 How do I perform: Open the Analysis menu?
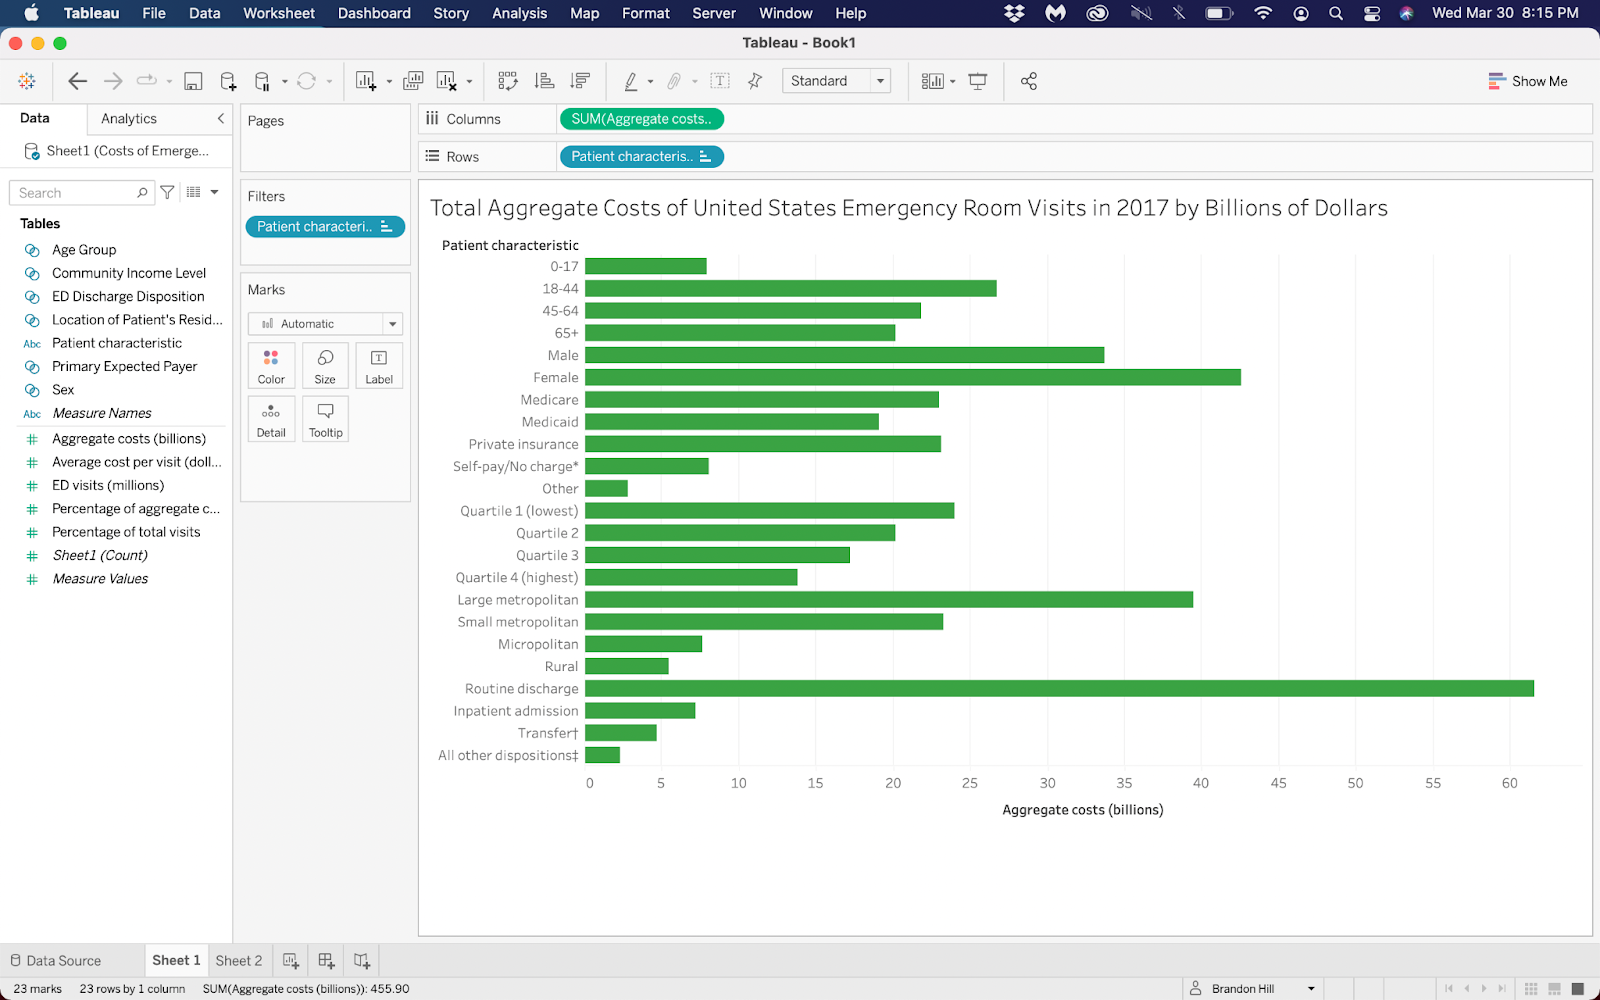519,13
